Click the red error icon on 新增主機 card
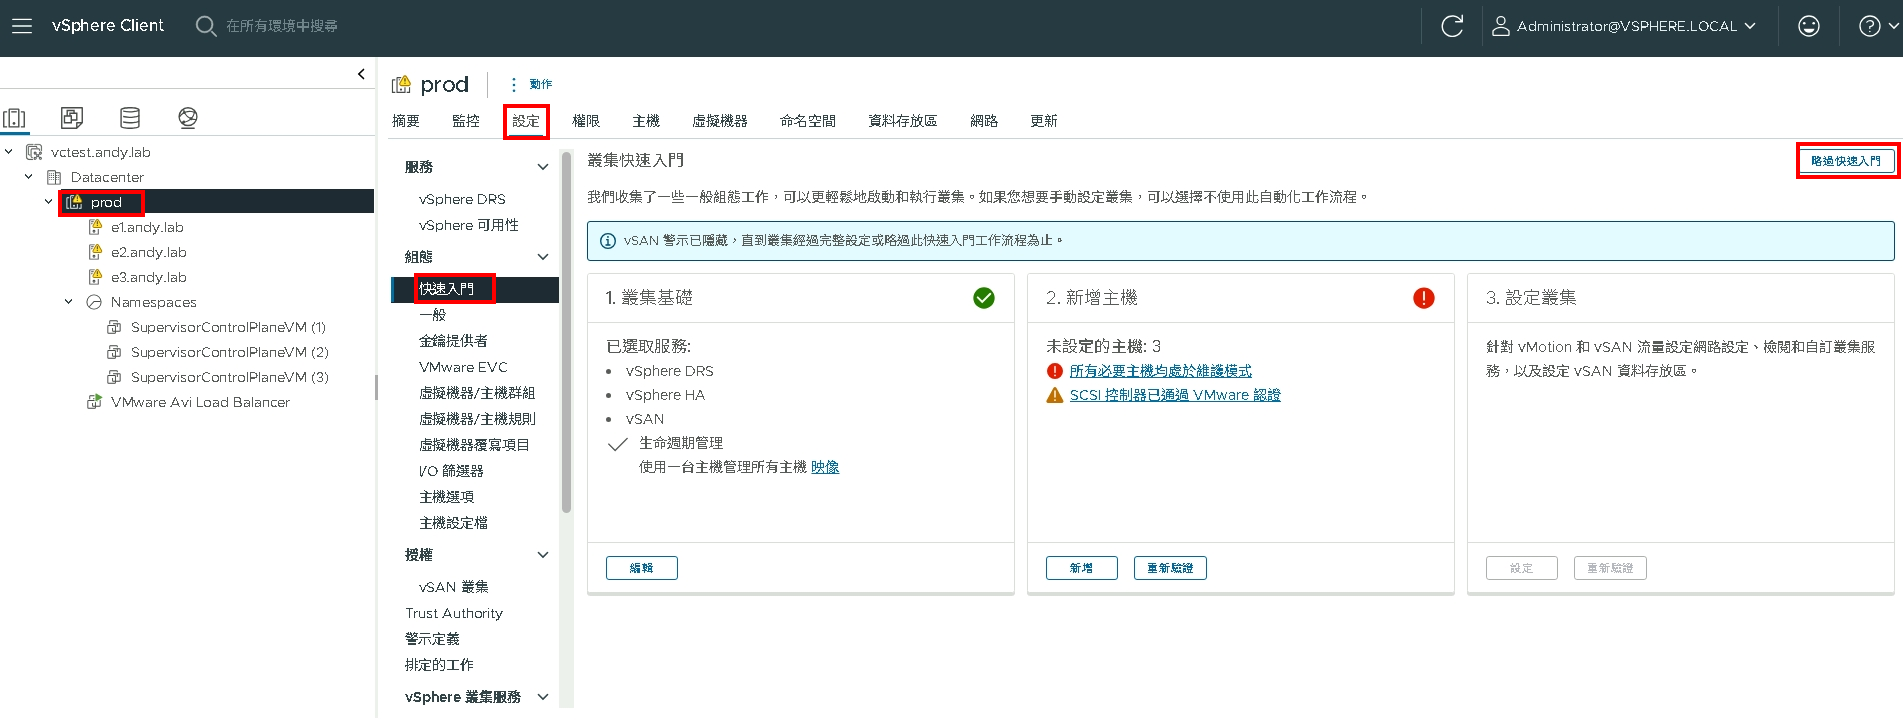Screen dimensions: 1903x721 (x=1424, y=298)
